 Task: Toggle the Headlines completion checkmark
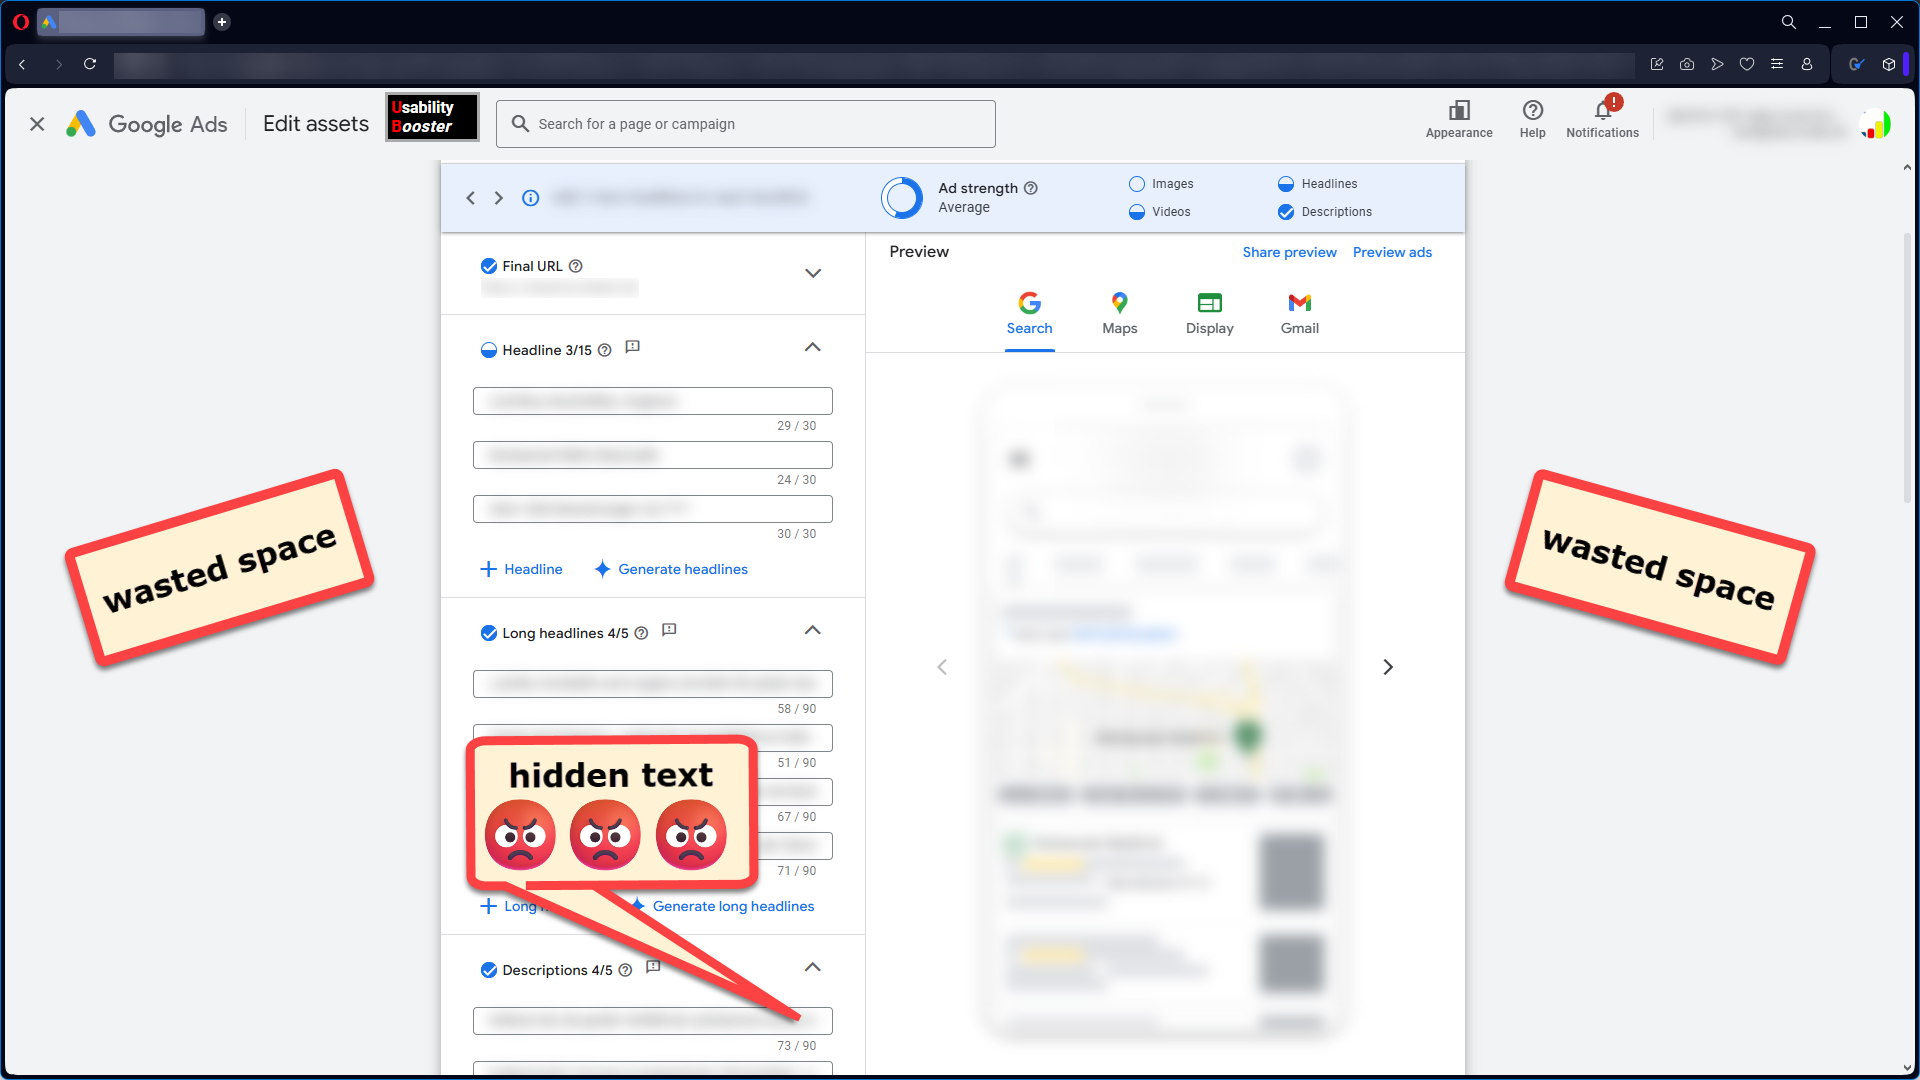(1286, 184)
